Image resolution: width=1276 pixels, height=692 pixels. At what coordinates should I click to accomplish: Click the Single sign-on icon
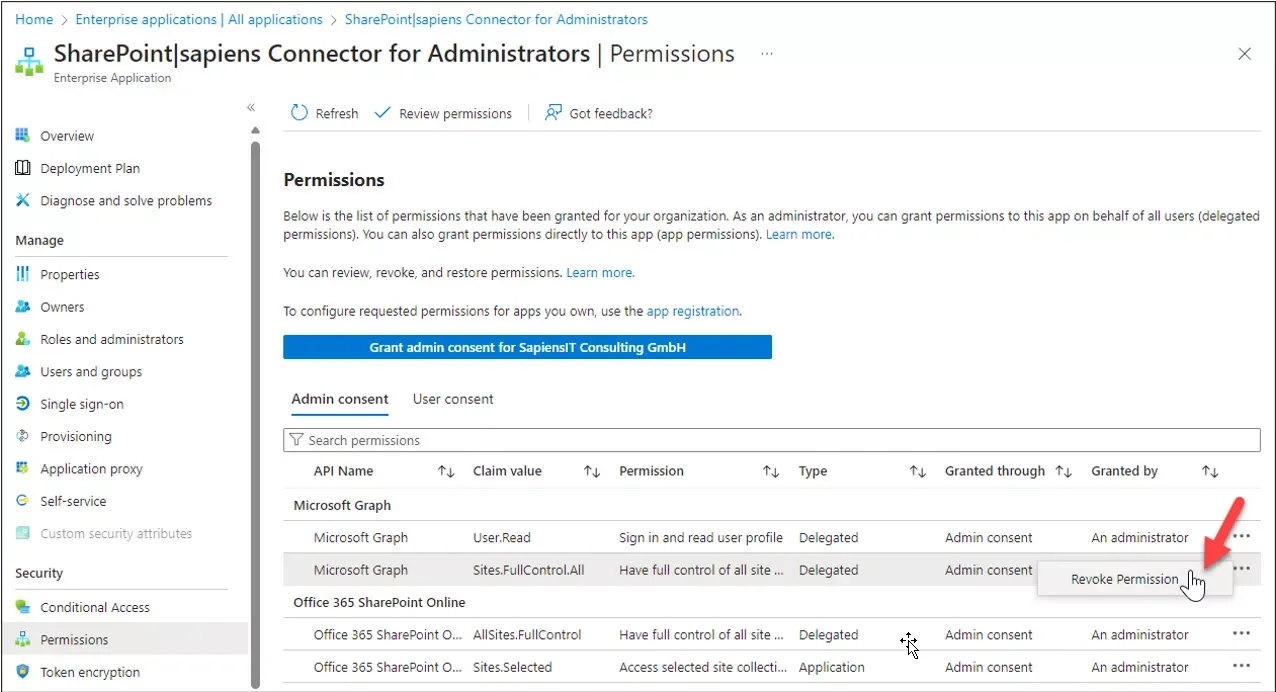(x=23, y=404)
